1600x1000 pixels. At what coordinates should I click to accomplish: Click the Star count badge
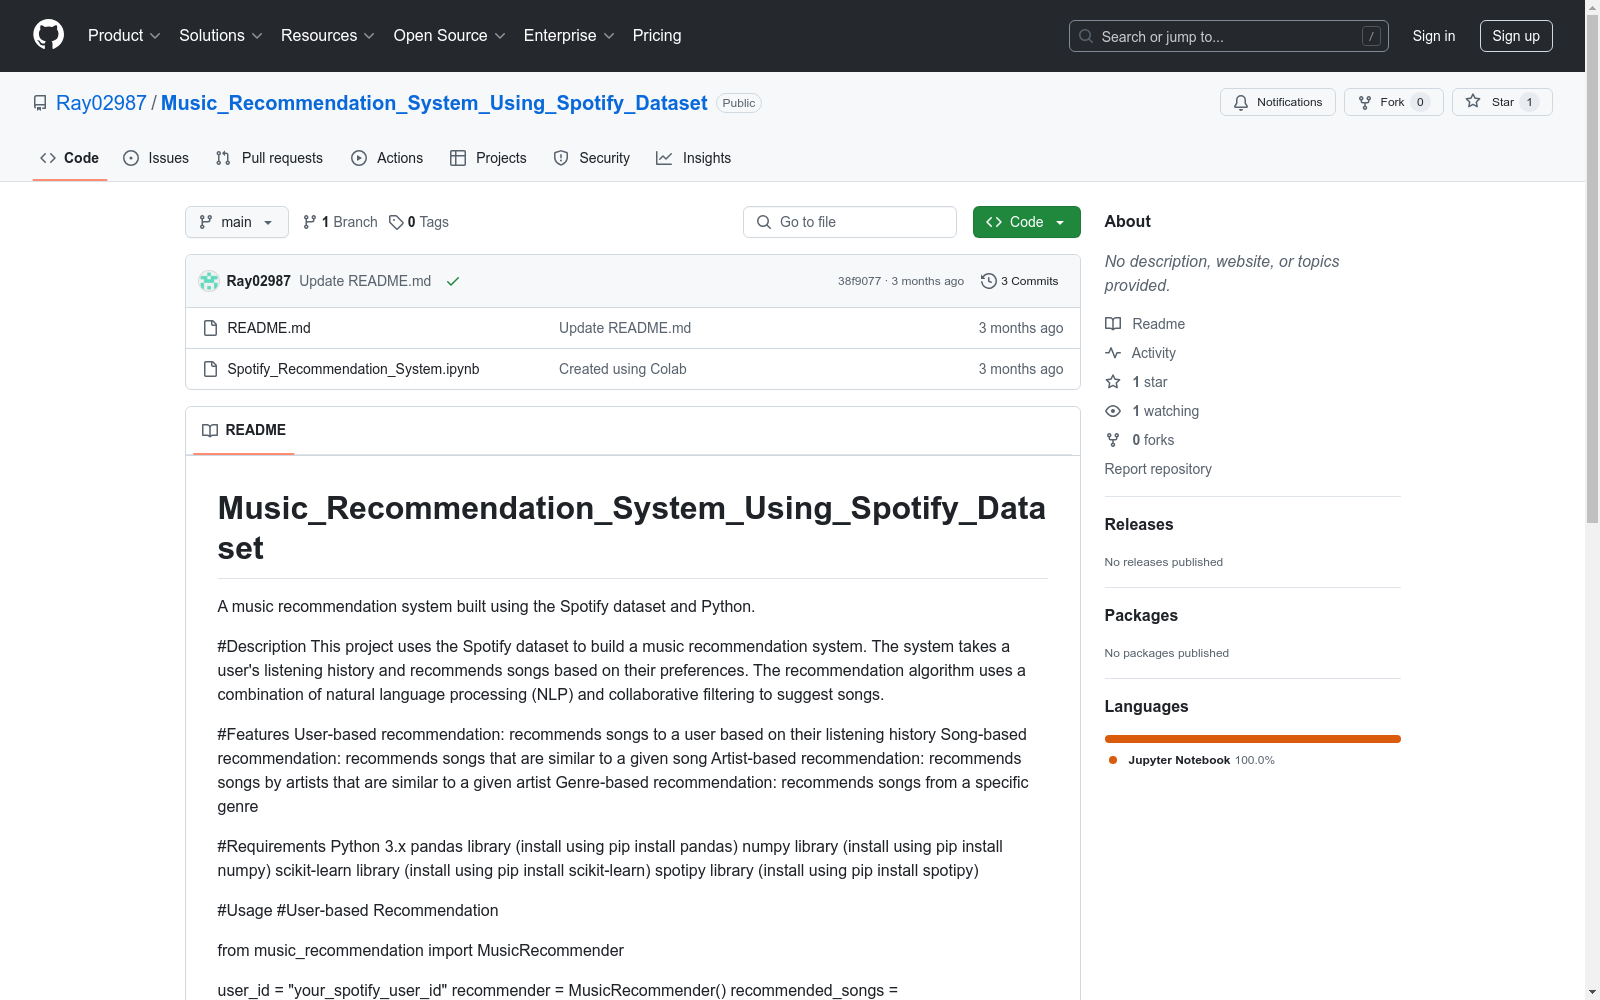1529,102
